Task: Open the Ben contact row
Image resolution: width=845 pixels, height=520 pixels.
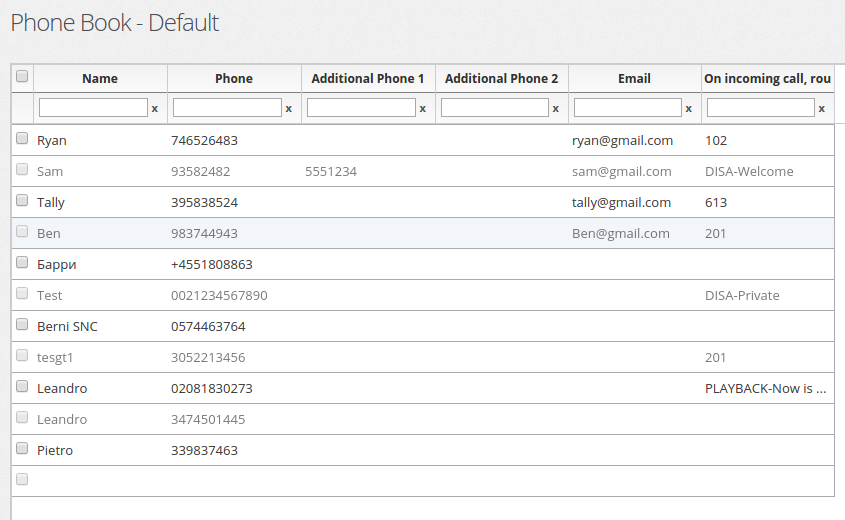Action: tap(49, 233)
